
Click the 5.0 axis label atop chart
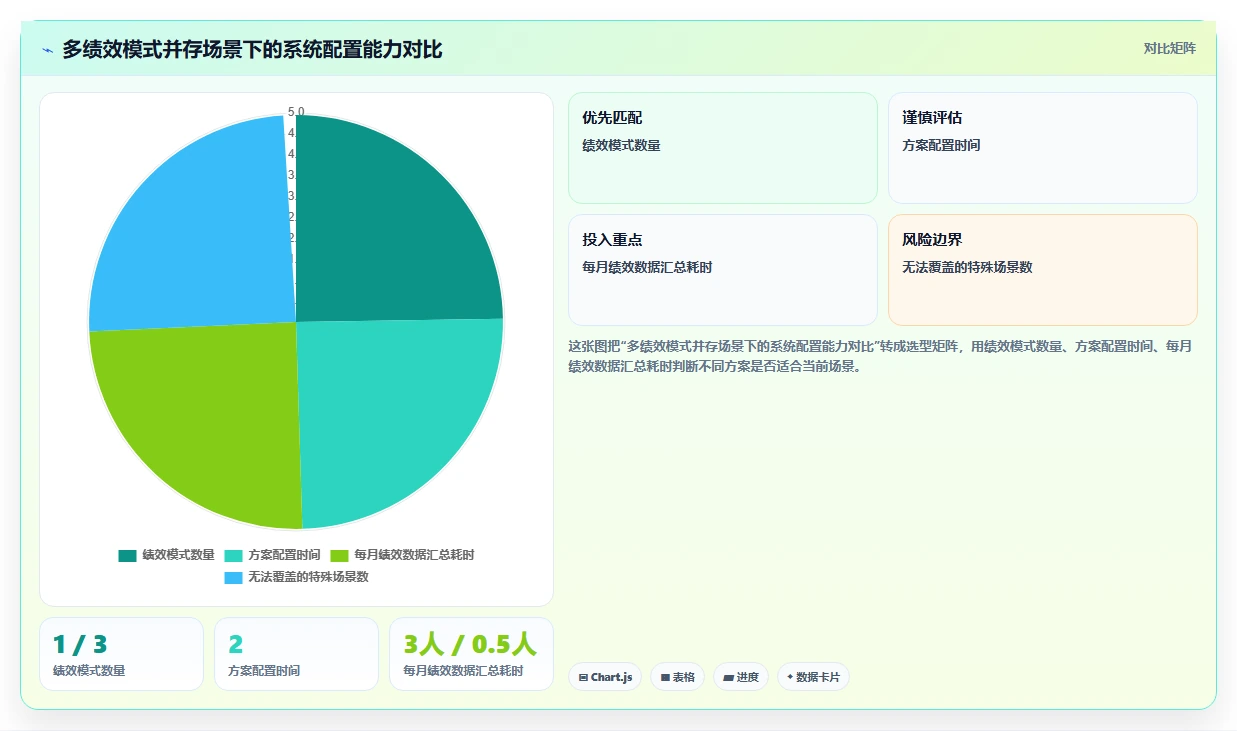click(296, 112)
